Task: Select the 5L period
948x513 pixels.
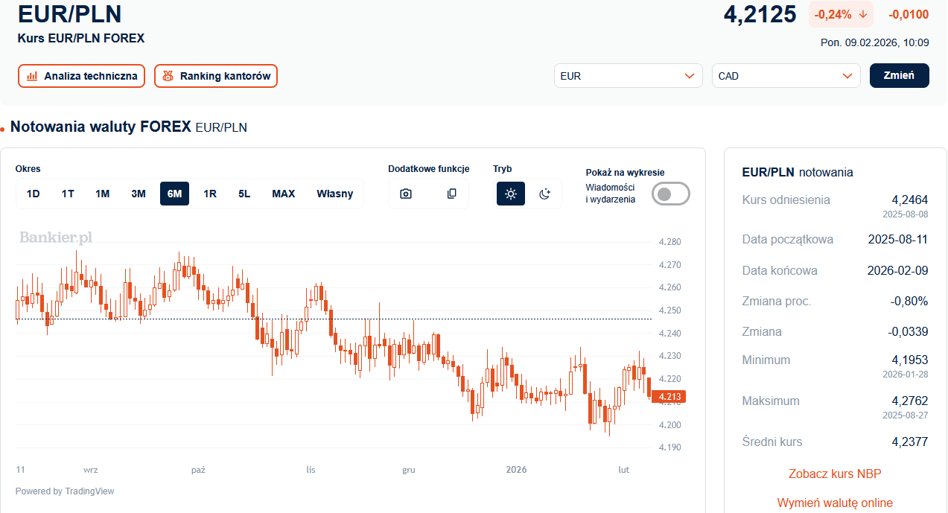Action: tap(244, 194)
